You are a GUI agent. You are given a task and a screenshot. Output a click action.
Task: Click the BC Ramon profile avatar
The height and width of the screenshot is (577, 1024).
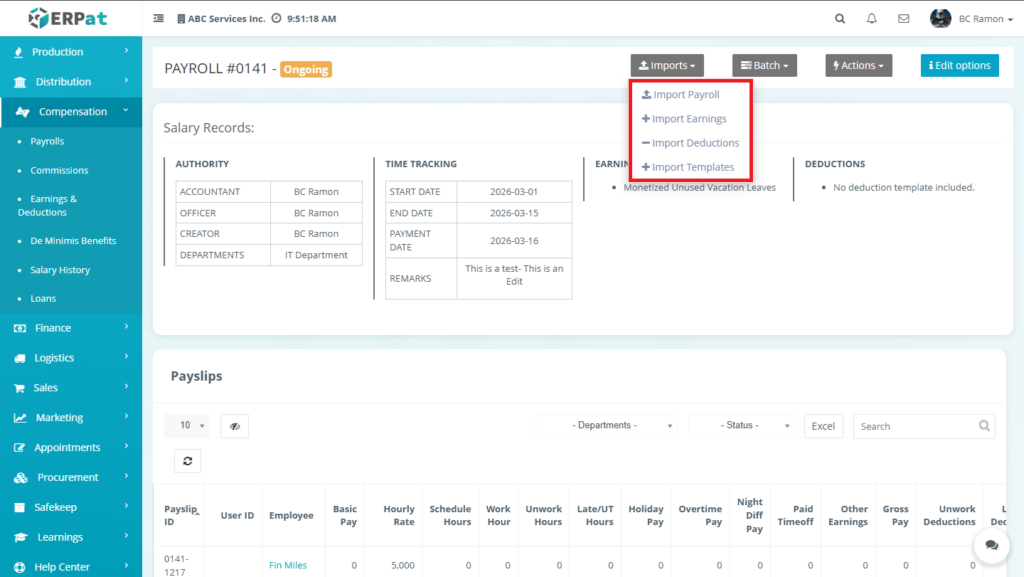(x=940, y=19)
